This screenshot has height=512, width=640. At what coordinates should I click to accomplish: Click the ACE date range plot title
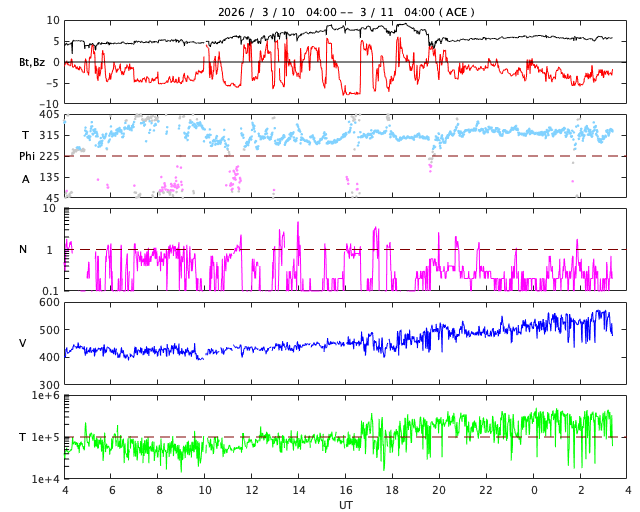(x=346, y=12)
